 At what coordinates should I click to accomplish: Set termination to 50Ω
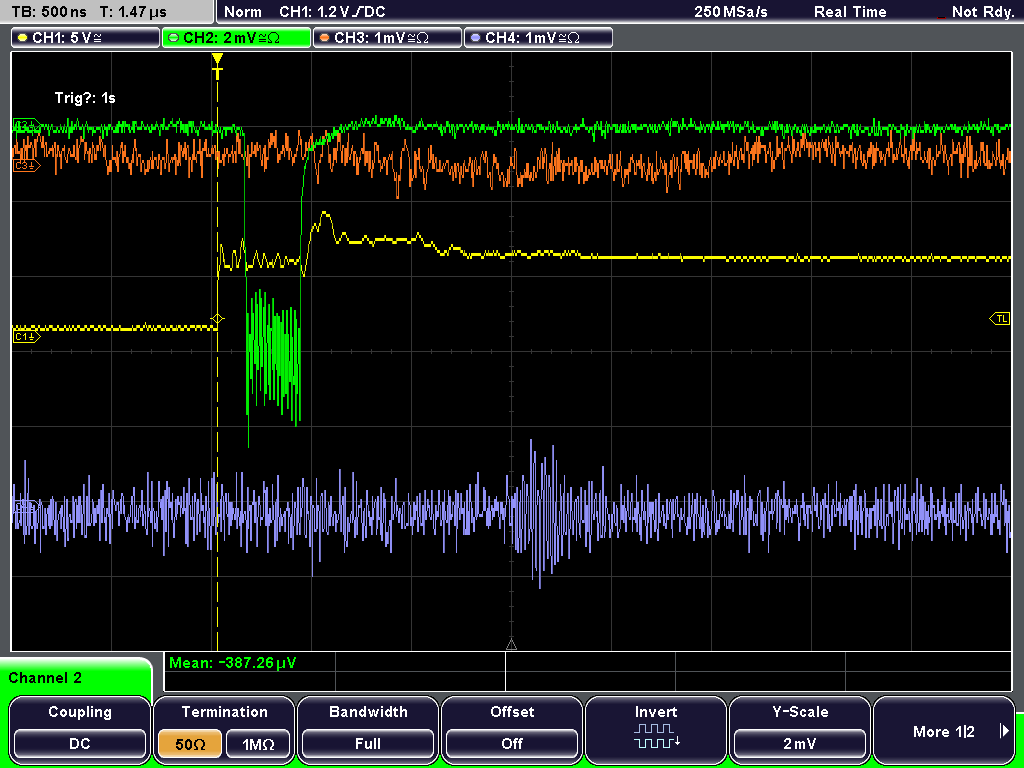[x=190, y=744]
